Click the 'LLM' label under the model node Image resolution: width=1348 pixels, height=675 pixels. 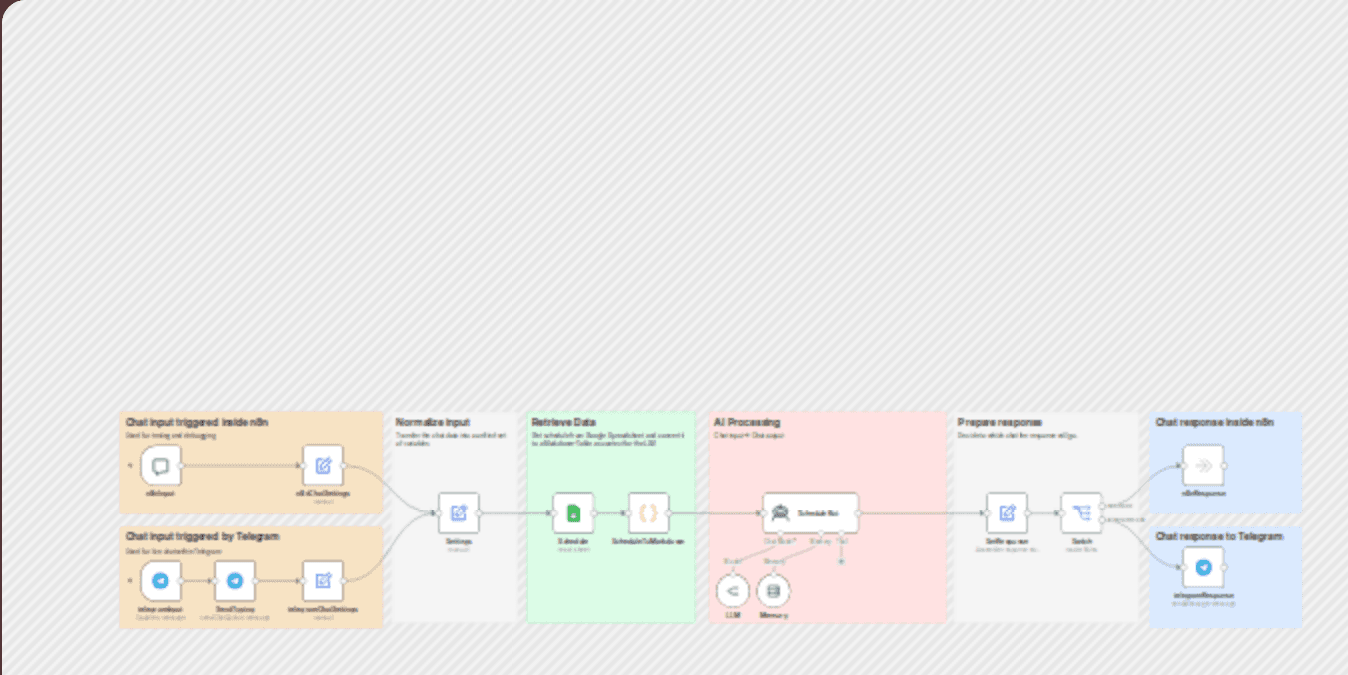[732, 615]
